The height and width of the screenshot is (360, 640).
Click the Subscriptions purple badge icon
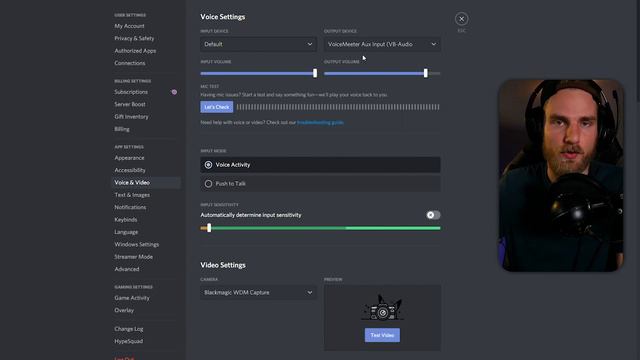pos(174,92)
